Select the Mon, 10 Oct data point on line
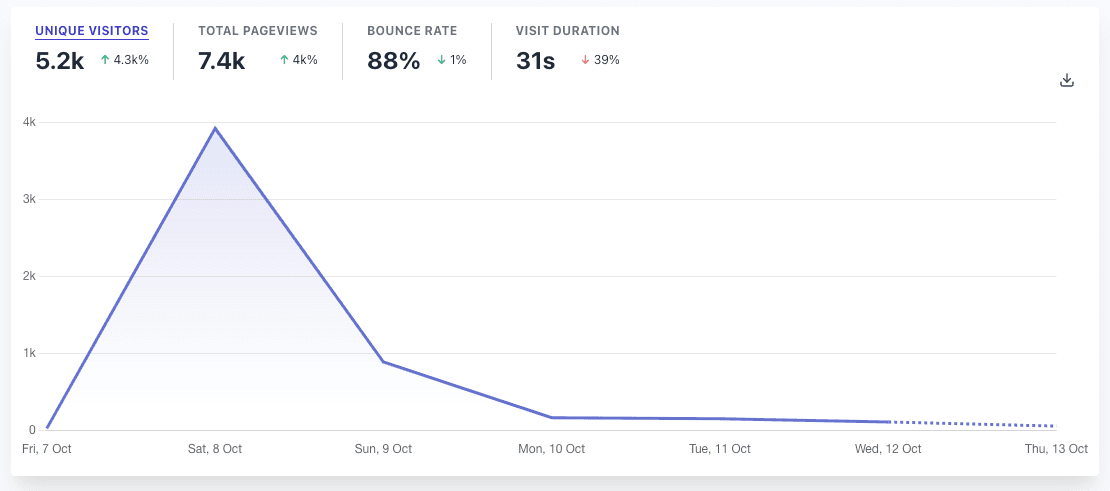1110x491 pixels. (552, 417)
